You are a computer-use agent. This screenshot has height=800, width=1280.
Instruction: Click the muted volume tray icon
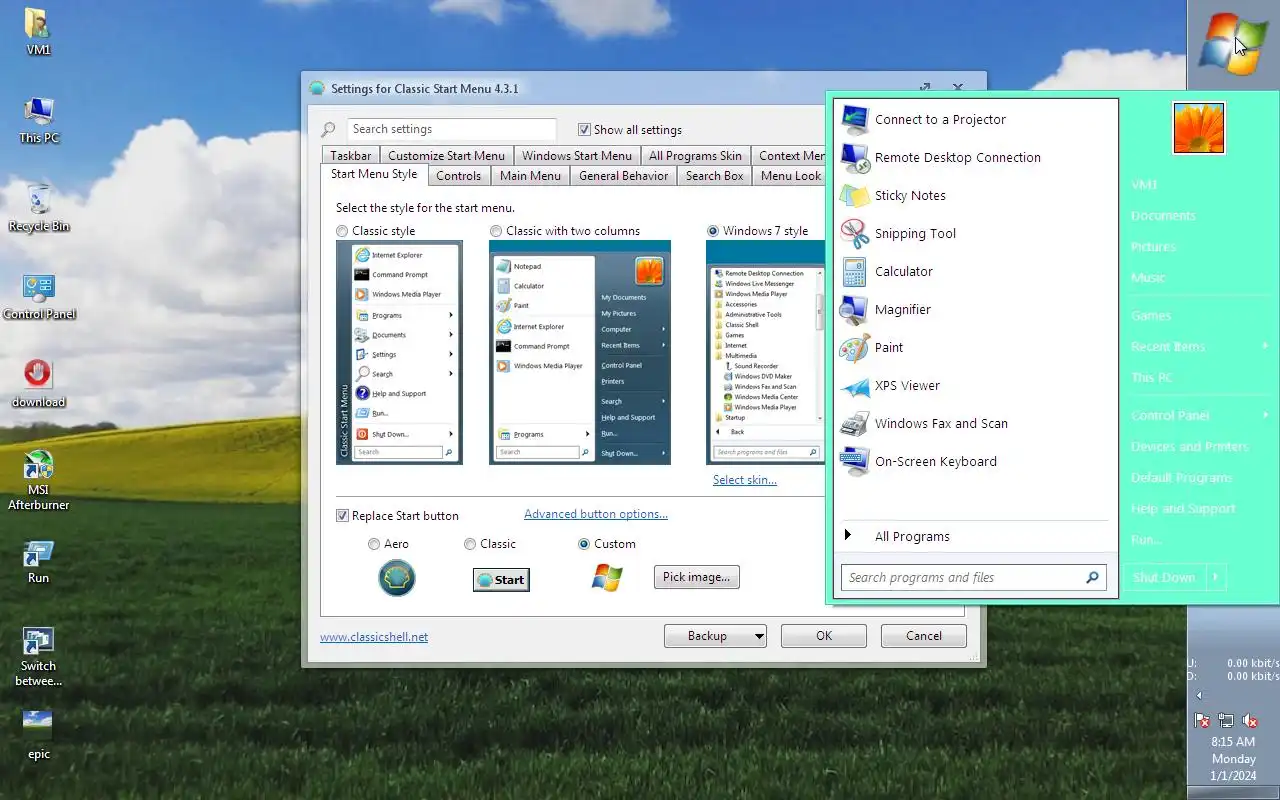[1249, 720]
